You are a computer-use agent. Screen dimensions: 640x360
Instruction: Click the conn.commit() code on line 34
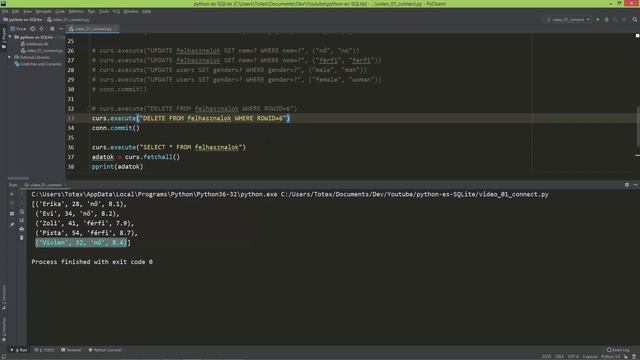(x=116, y=128)
